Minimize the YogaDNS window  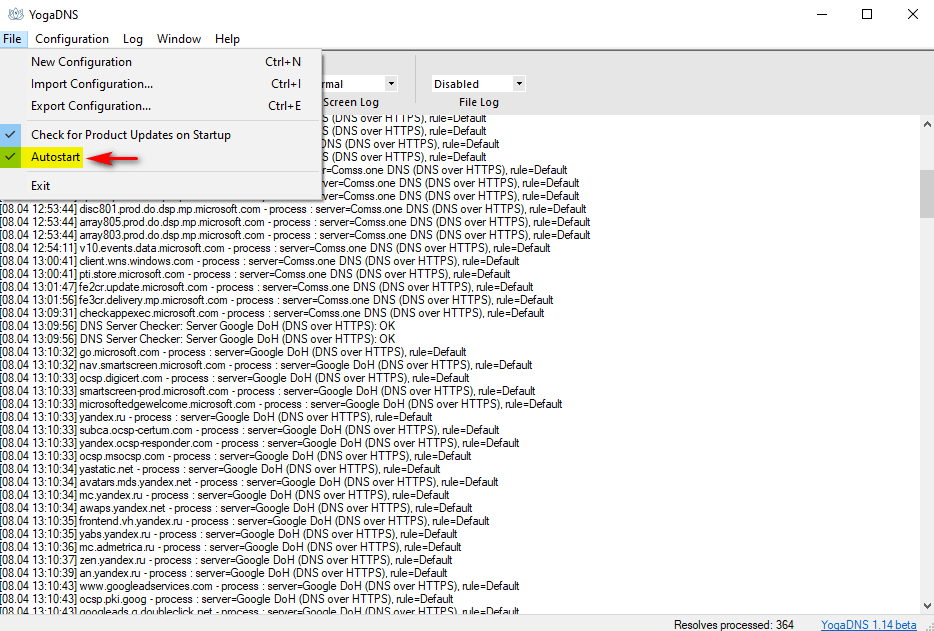(x=821, y=14)
